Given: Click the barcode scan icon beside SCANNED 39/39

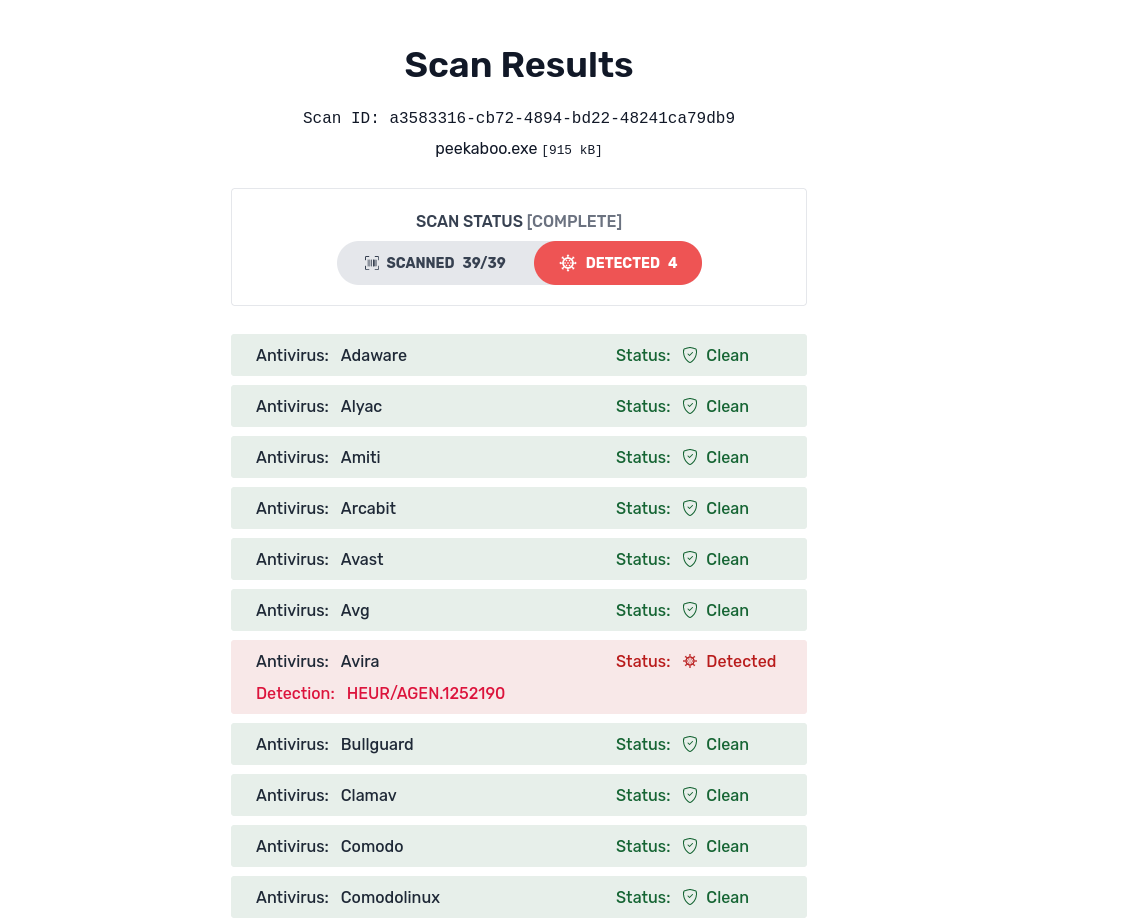Looking at the screenshot, I should click(x=371, y=262).
